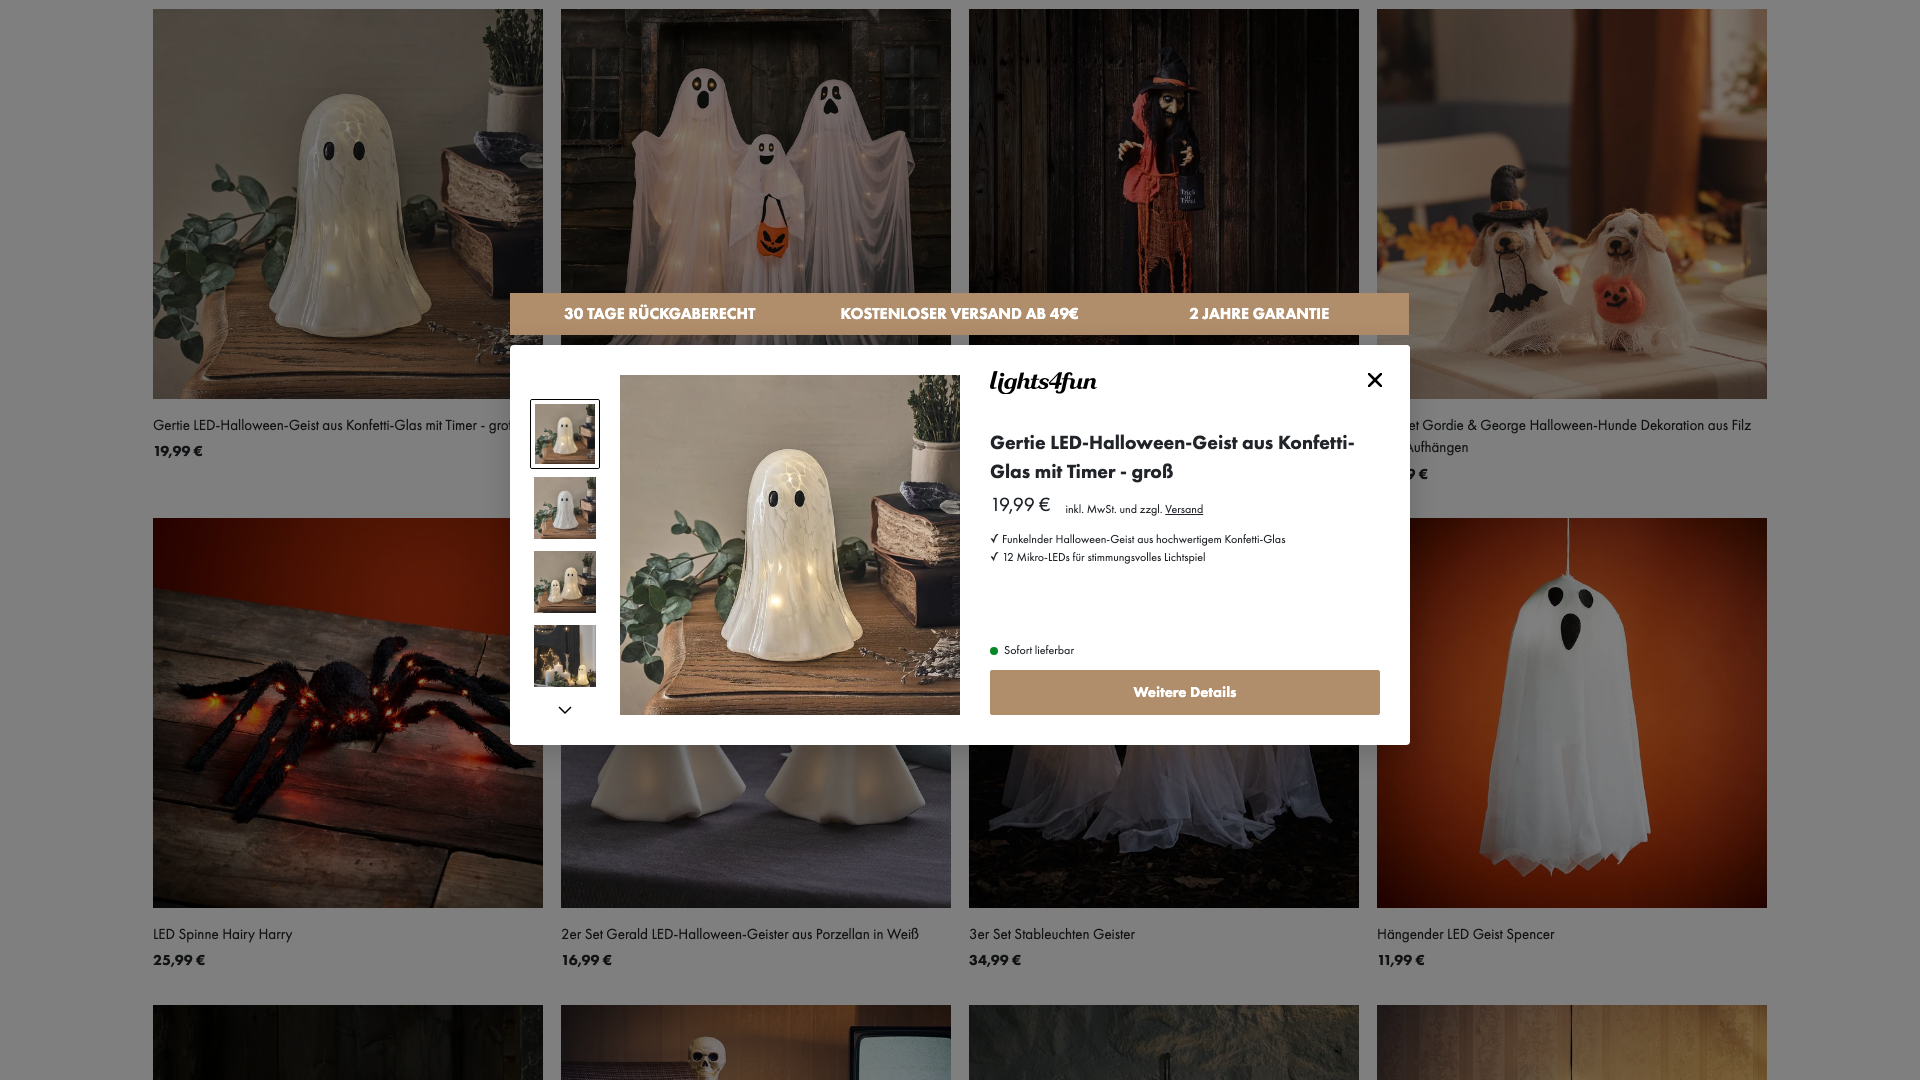Click the three ghosts family product image
Viewport: 1920px width, 1080px height.
[x=756, y=150]
